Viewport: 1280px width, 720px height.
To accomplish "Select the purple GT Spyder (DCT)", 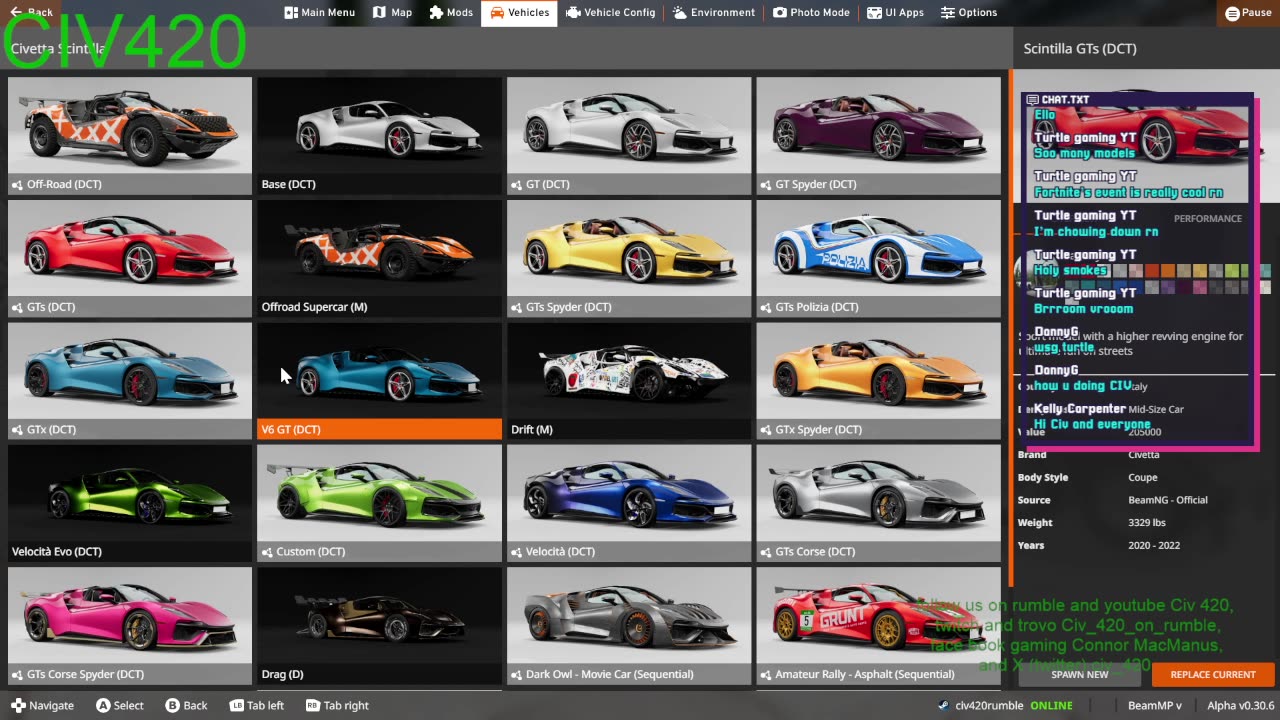I will (878, 135).
